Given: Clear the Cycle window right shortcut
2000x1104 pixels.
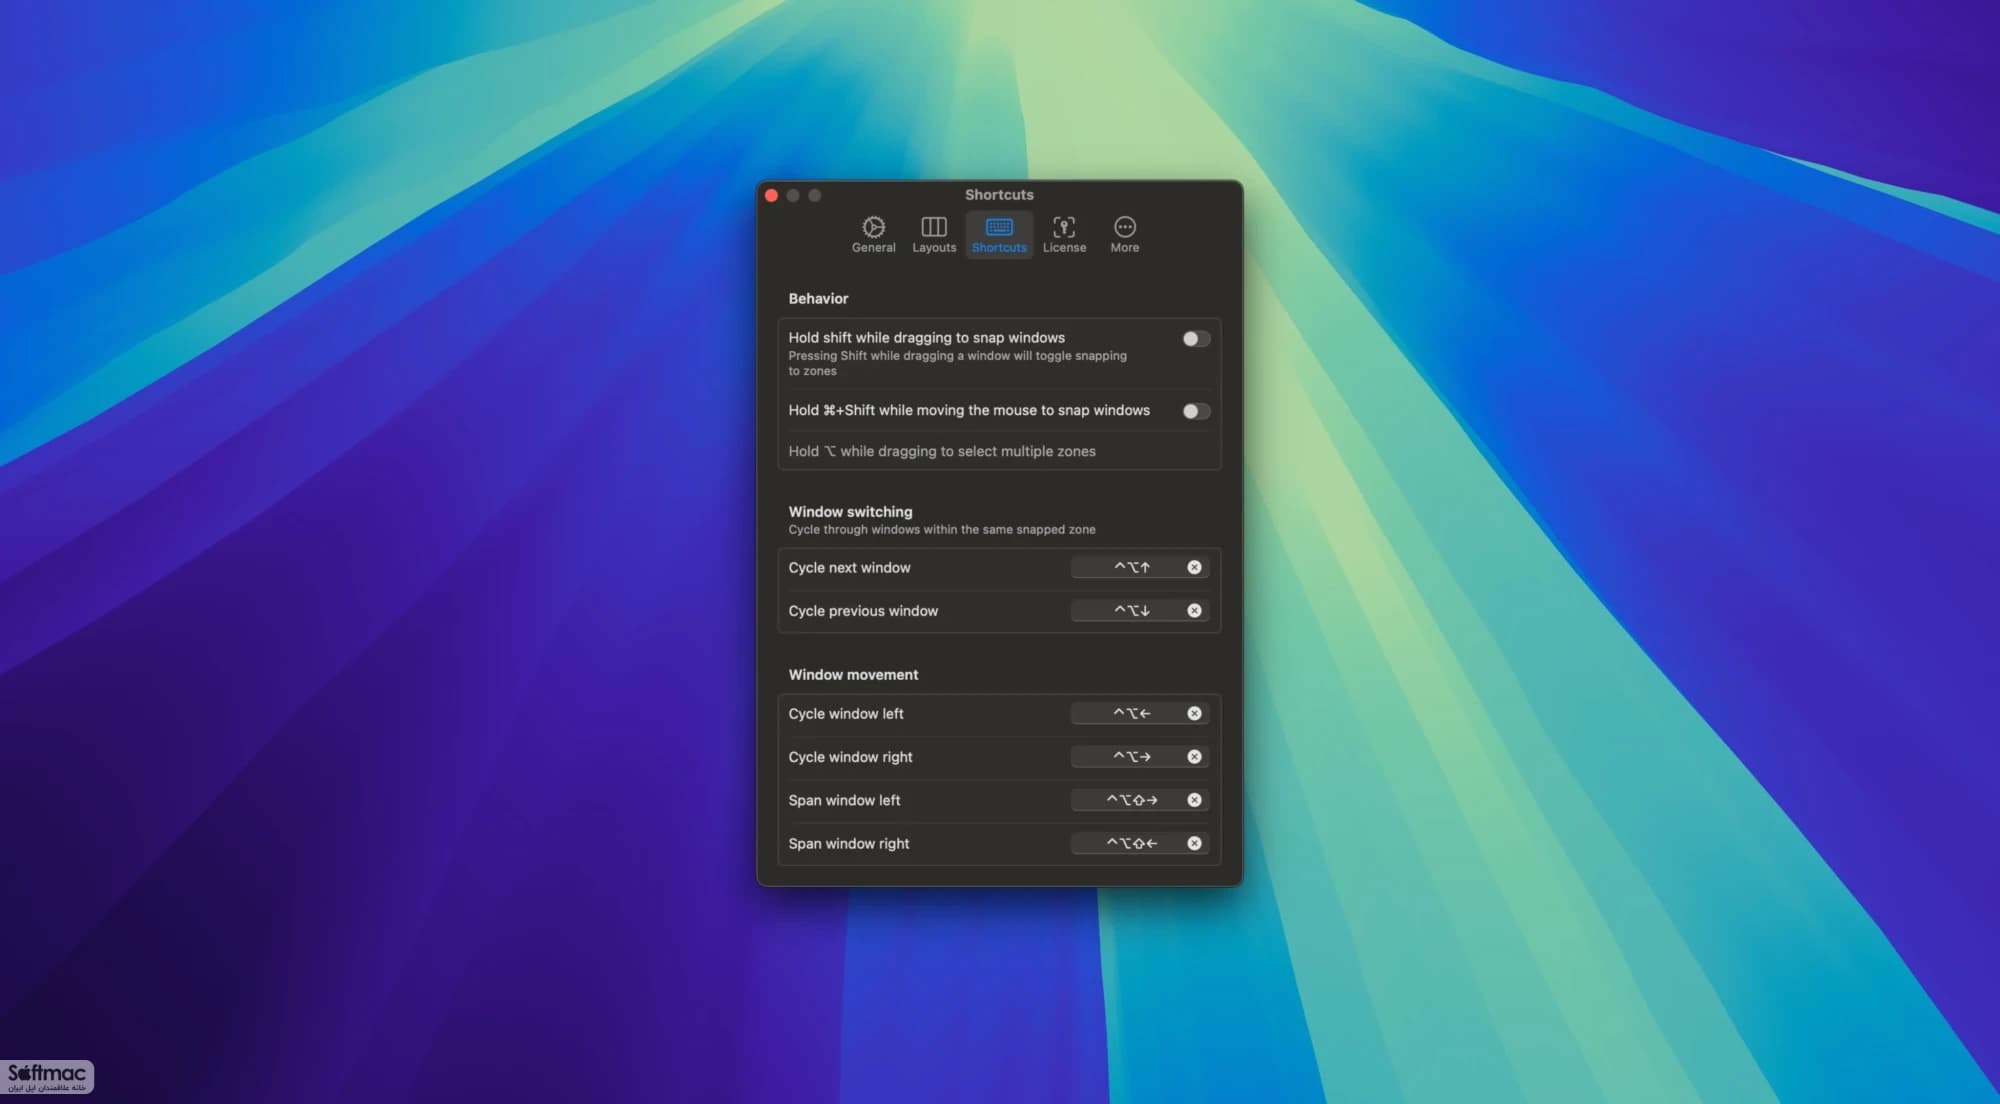Looking at the screenshot, I should (x=1194, y=757).
